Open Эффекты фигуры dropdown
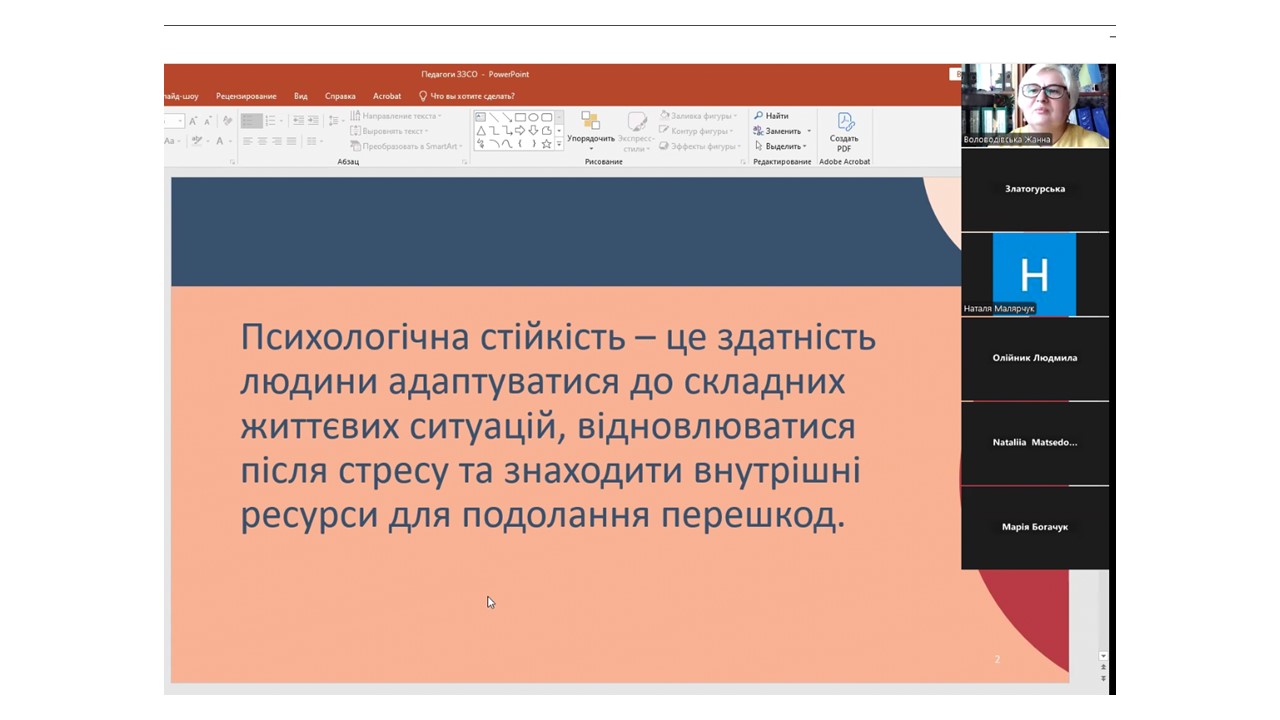Viewport: 1280px width, 720px height. [697, 146]
